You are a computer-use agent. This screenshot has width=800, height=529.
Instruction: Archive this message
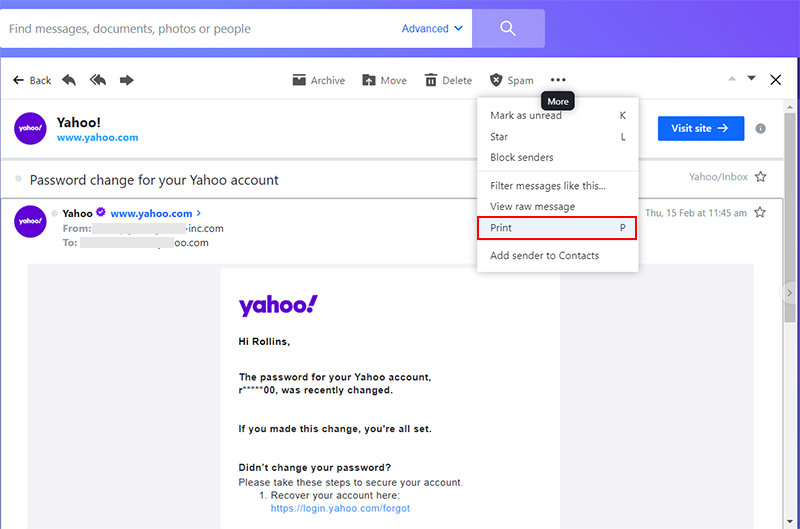[319, 80]
